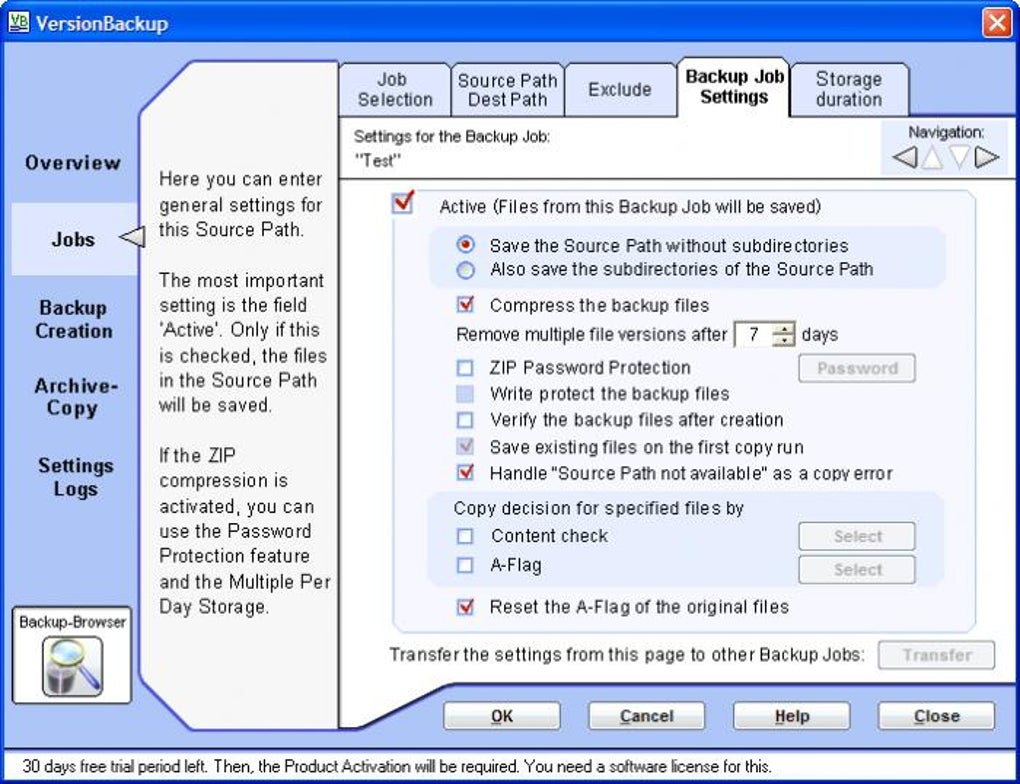Toggle the Active backup job checkbox
This screenshot has width=1020, height=784.
coord(403,202)
